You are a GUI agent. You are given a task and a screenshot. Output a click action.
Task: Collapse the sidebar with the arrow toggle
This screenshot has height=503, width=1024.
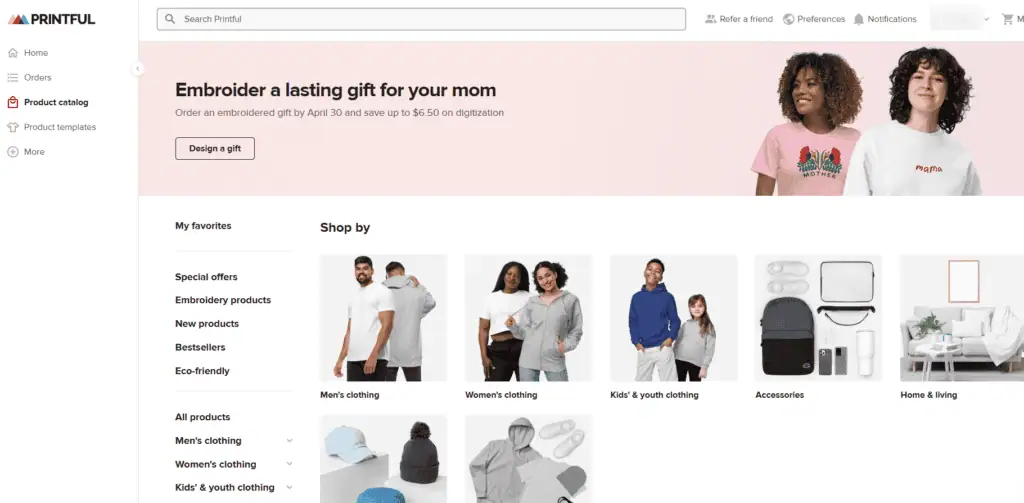[x=138, y=68]
